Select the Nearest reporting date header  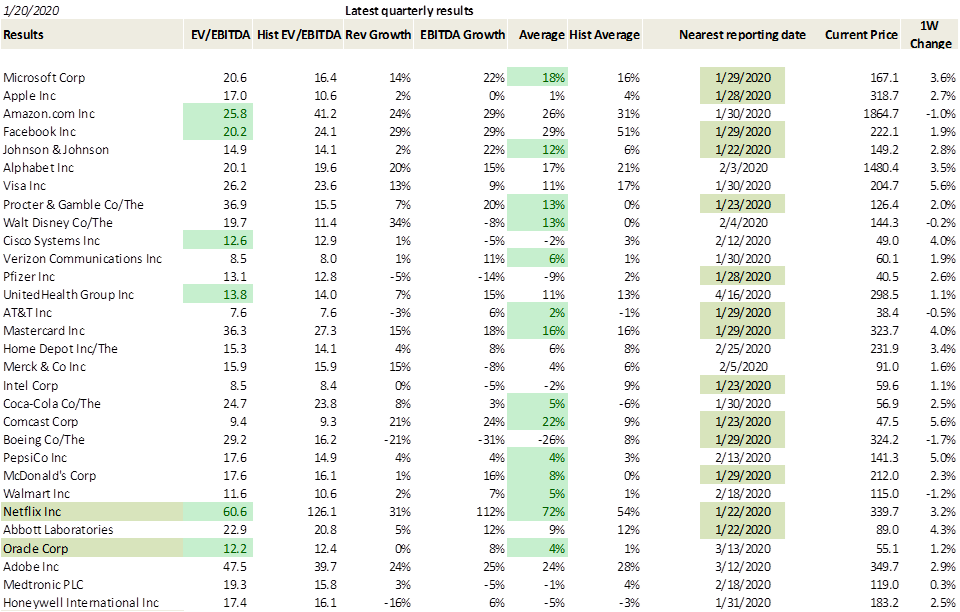742,35
